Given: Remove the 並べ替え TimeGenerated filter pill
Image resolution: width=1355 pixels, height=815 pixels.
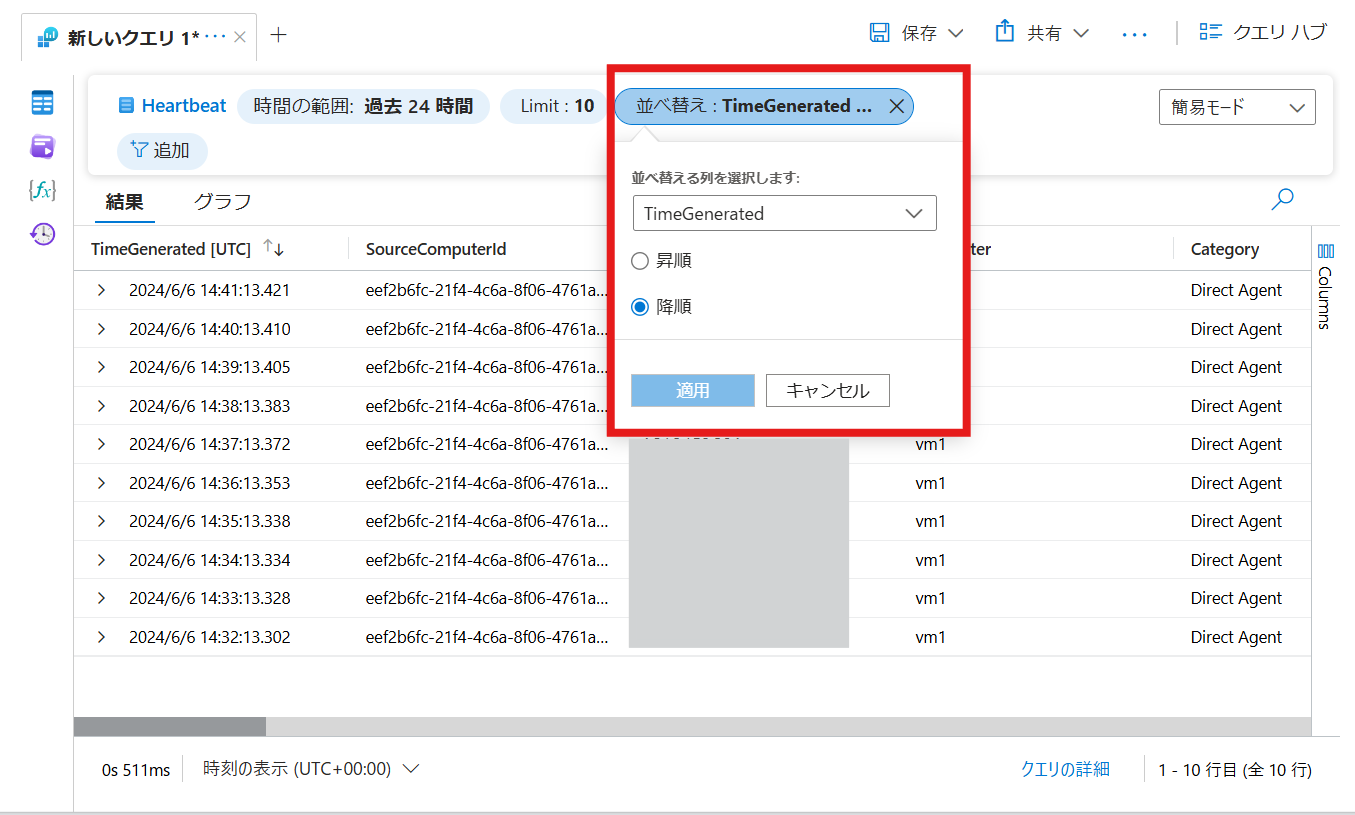Looking at the screenshot, I should point(897,106).
